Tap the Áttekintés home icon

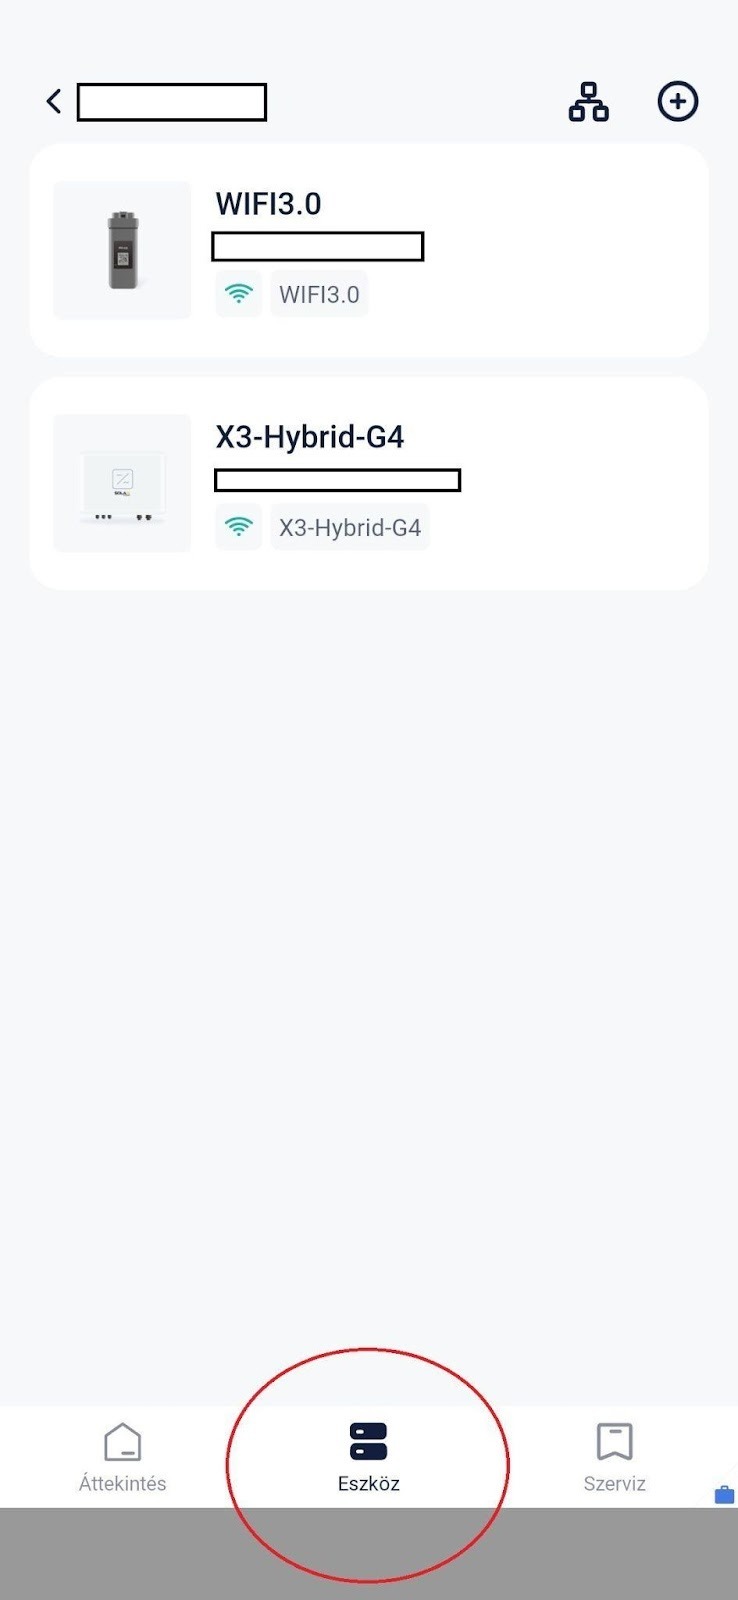pos(122,1442)
